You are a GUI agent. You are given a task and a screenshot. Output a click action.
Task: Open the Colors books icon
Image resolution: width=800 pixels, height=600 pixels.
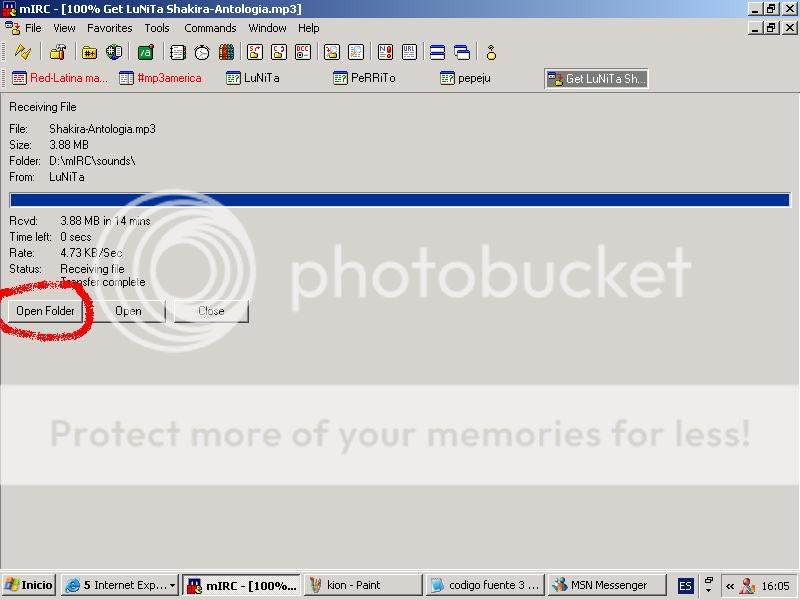(226, 52)
